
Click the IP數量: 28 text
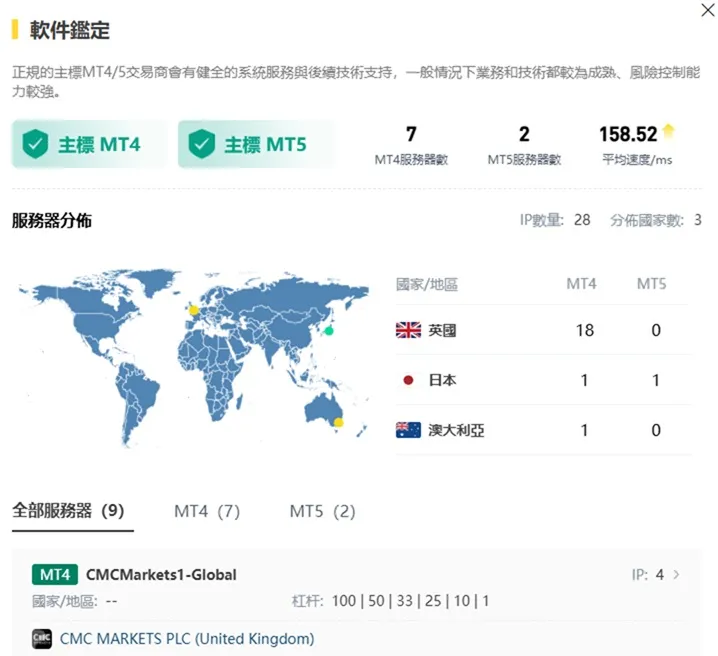click(x=555, y=220)
